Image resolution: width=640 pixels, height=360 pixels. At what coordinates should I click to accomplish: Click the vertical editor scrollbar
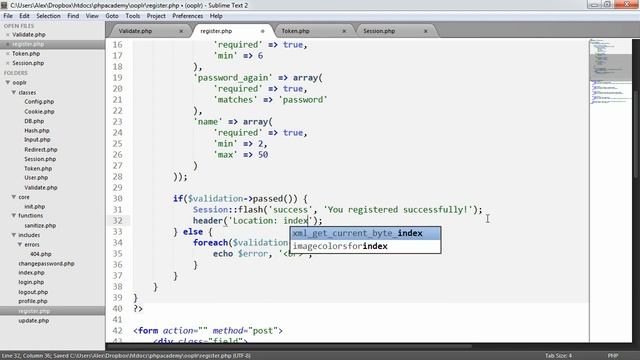click(636, 135)
